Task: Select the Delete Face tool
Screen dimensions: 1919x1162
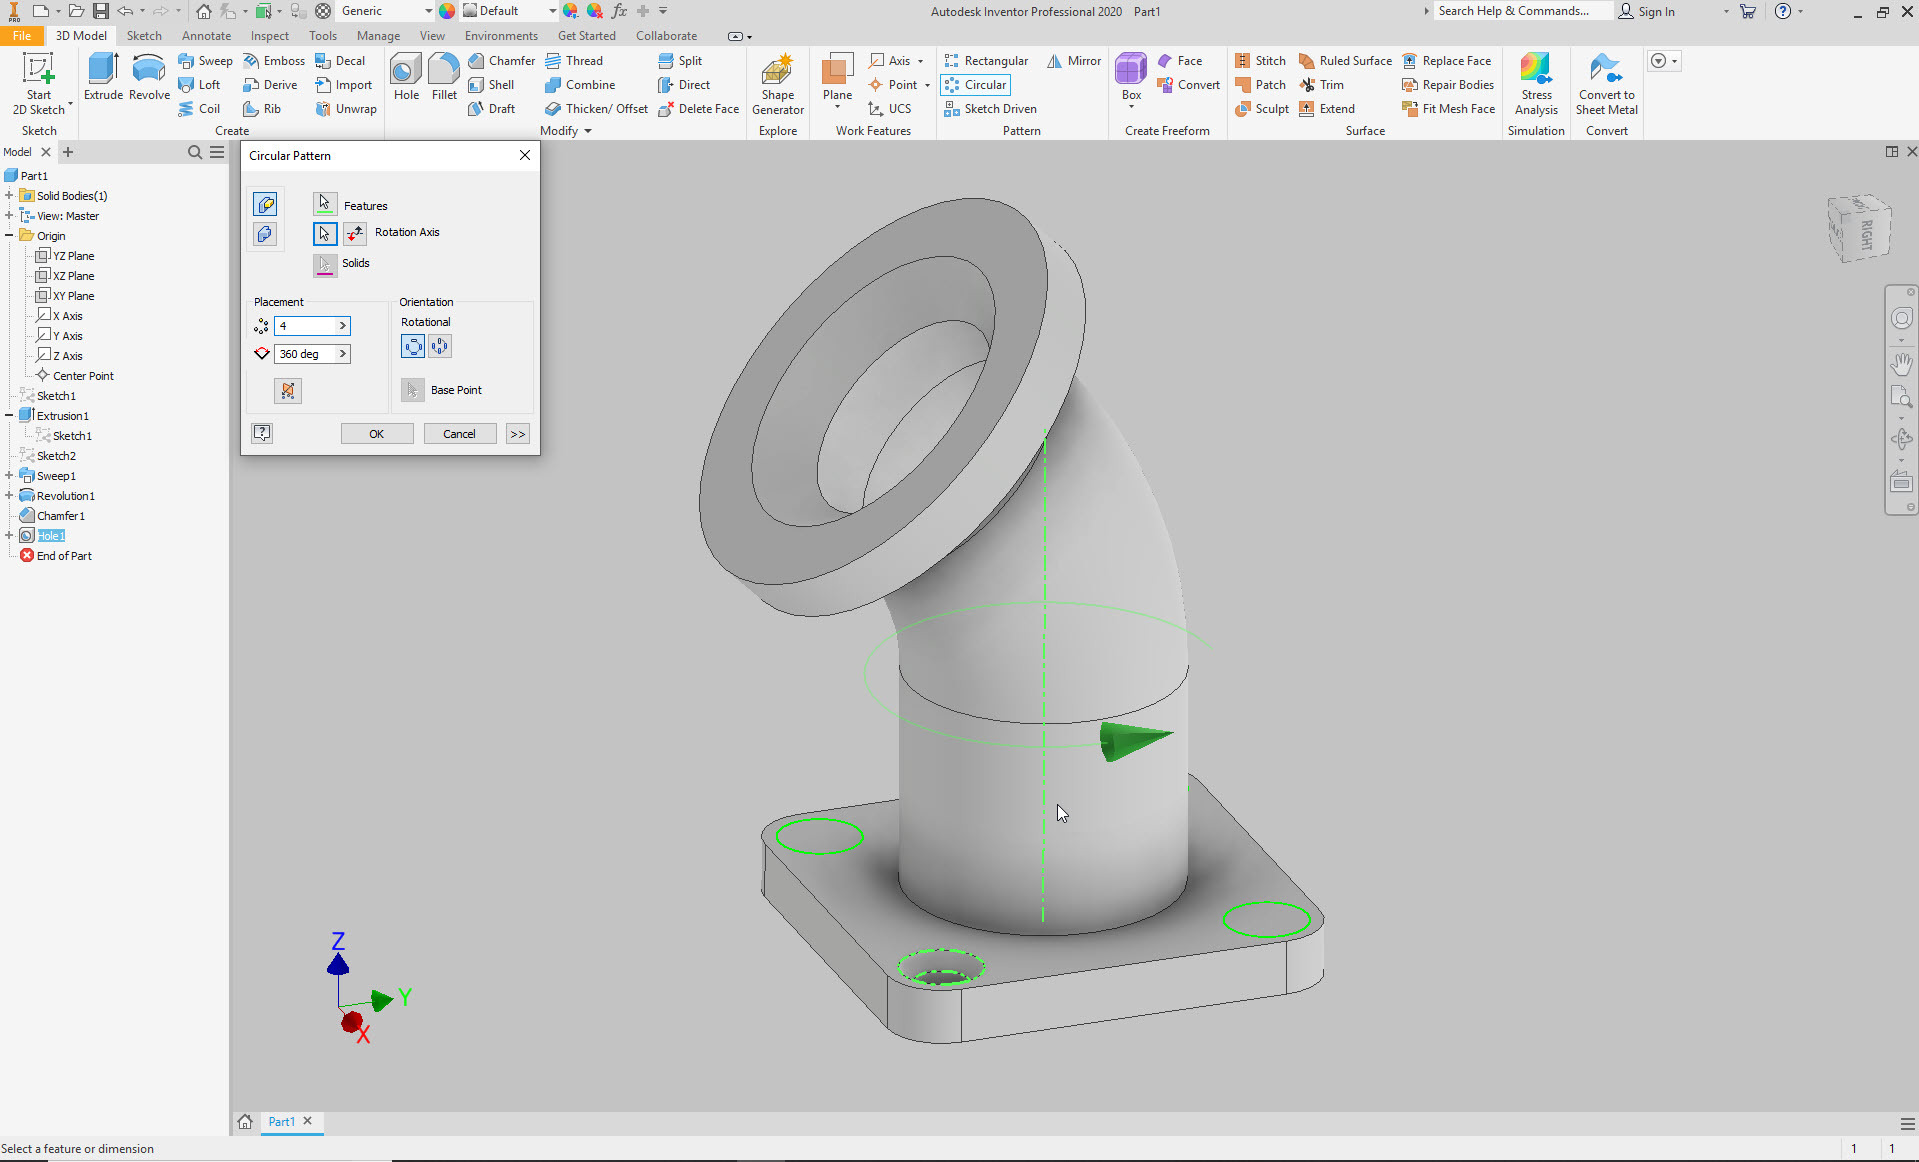Action: click(698, 109)
